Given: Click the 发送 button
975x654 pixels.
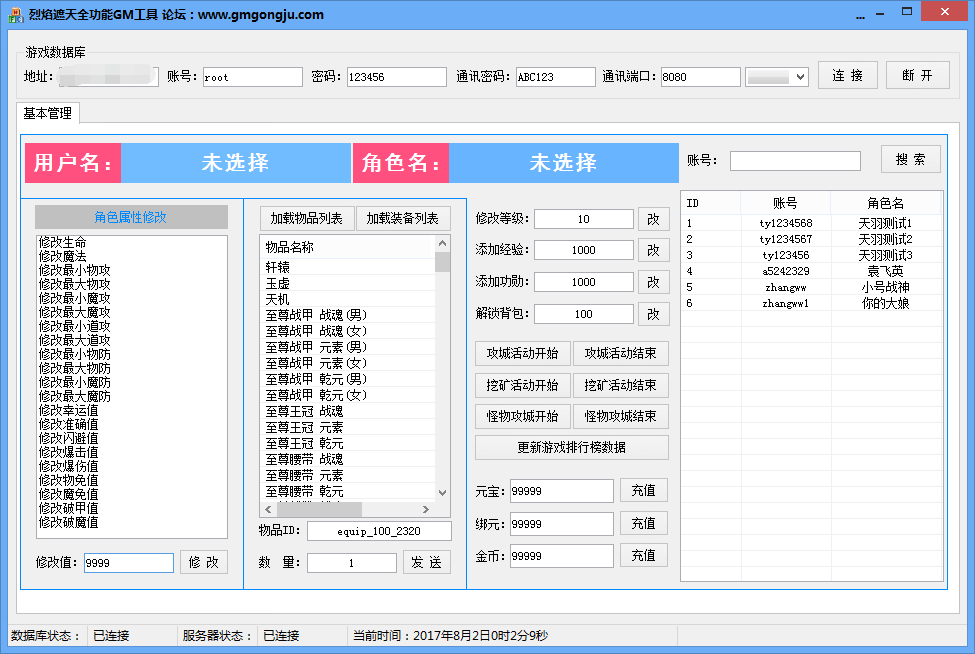Looking at the screenshot, I should click(x=427, y=563).
